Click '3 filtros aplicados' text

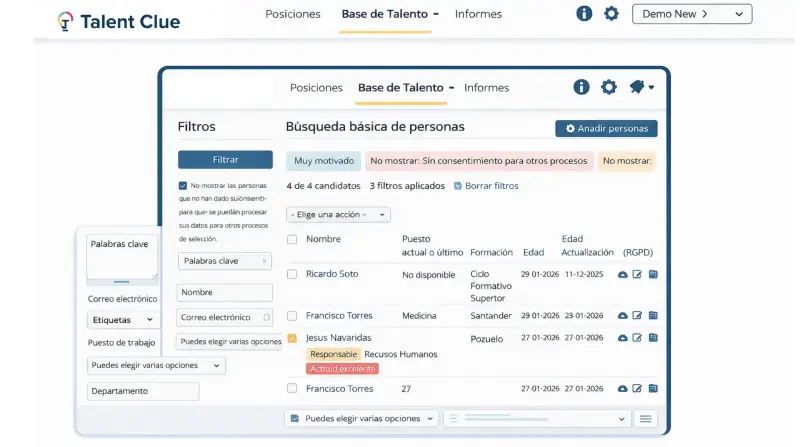(x=407, y=186)
